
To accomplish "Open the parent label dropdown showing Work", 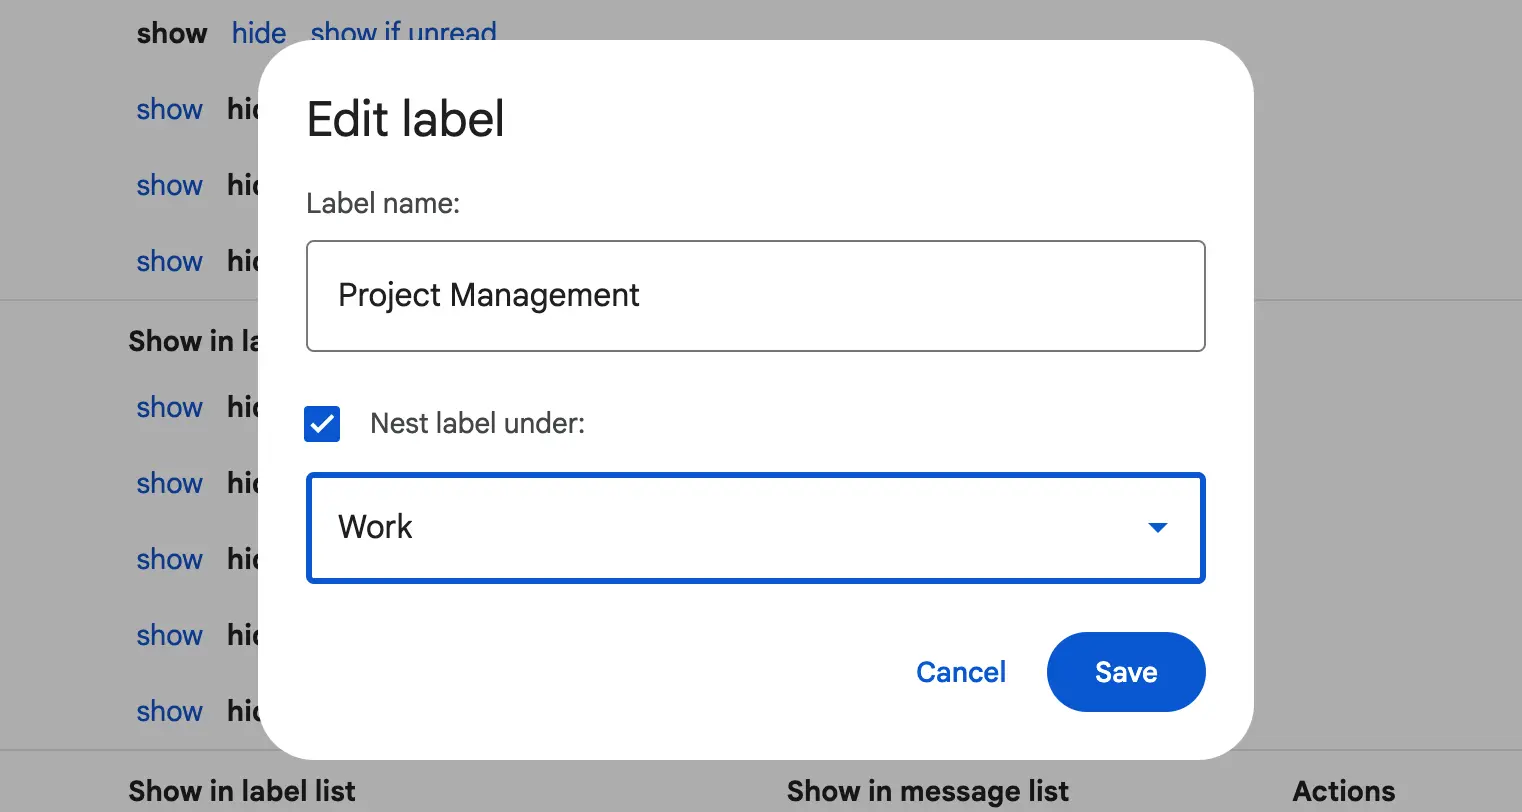I will click(x=755, y=527).
